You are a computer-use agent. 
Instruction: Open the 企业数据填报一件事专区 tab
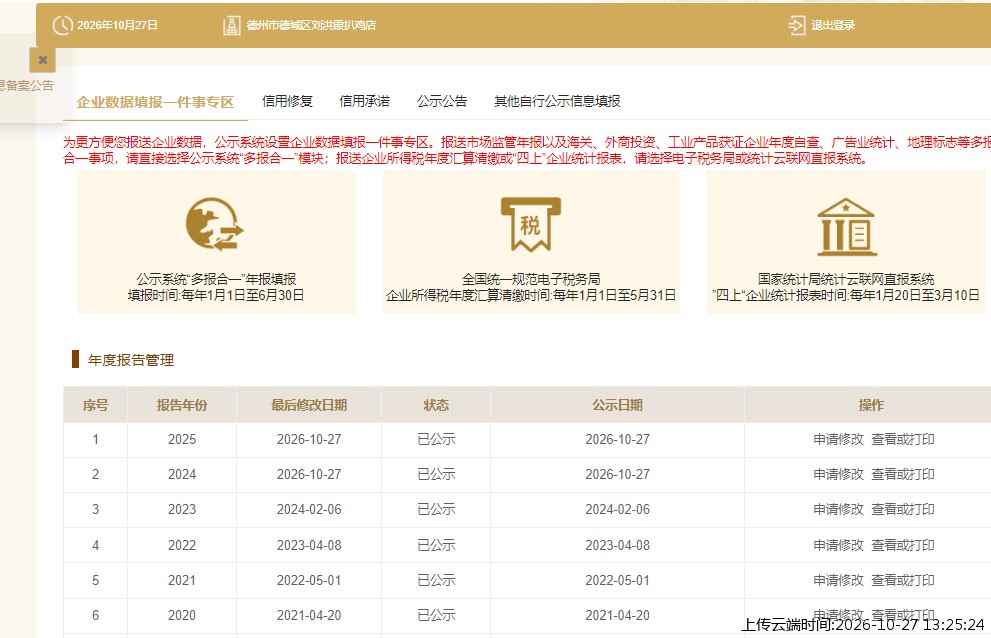pos(155,102)
